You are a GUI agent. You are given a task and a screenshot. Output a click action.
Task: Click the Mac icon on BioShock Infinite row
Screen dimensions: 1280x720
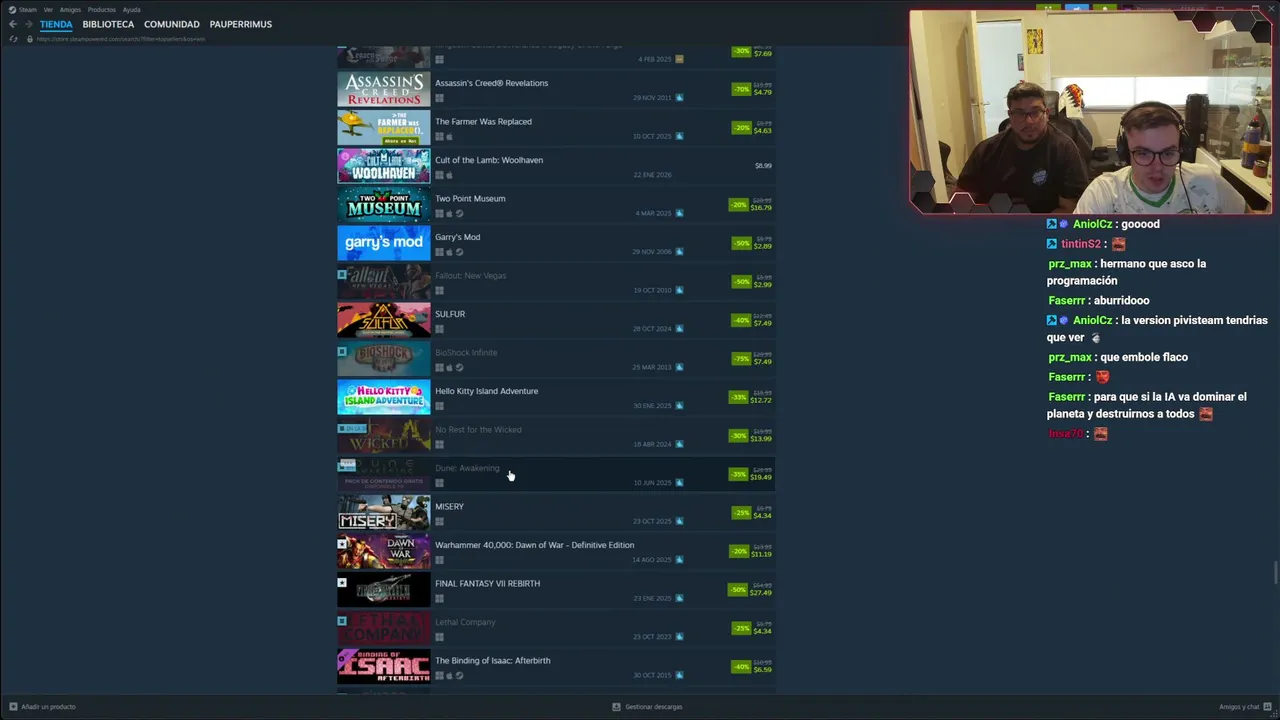449,368
